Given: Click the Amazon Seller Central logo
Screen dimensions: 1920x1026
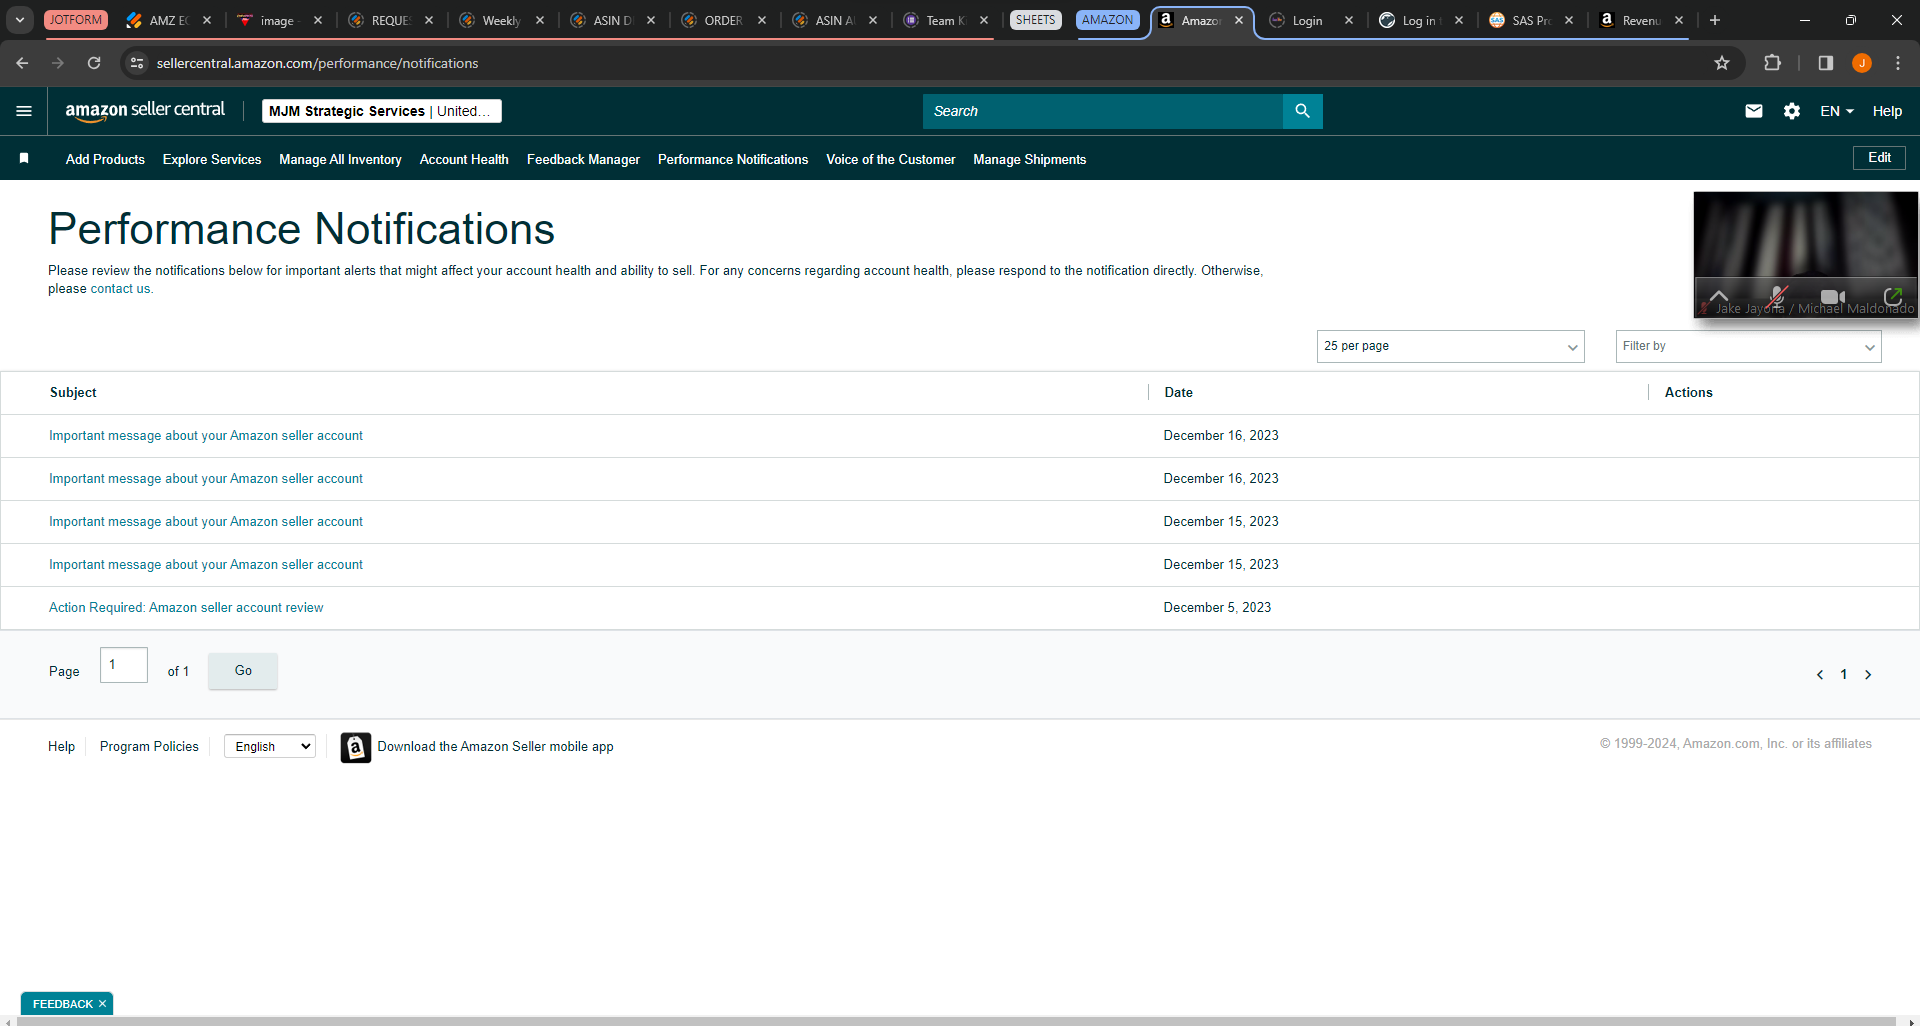Looking at the screenshot, I should tap(145, 111).
